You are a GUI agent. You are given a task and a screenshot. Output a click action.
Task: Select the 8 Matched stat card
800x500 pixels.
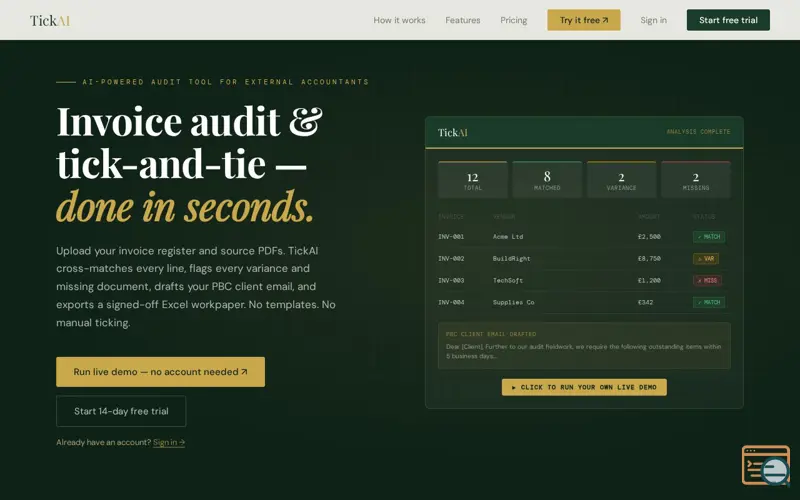tap(547, 180)
